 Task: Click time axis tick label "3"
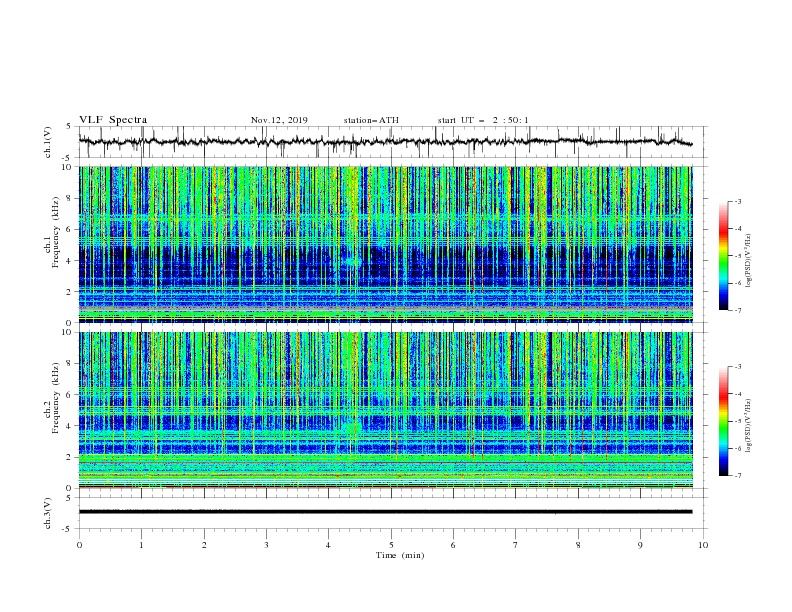pyautogui.click(x=266, y=545)
